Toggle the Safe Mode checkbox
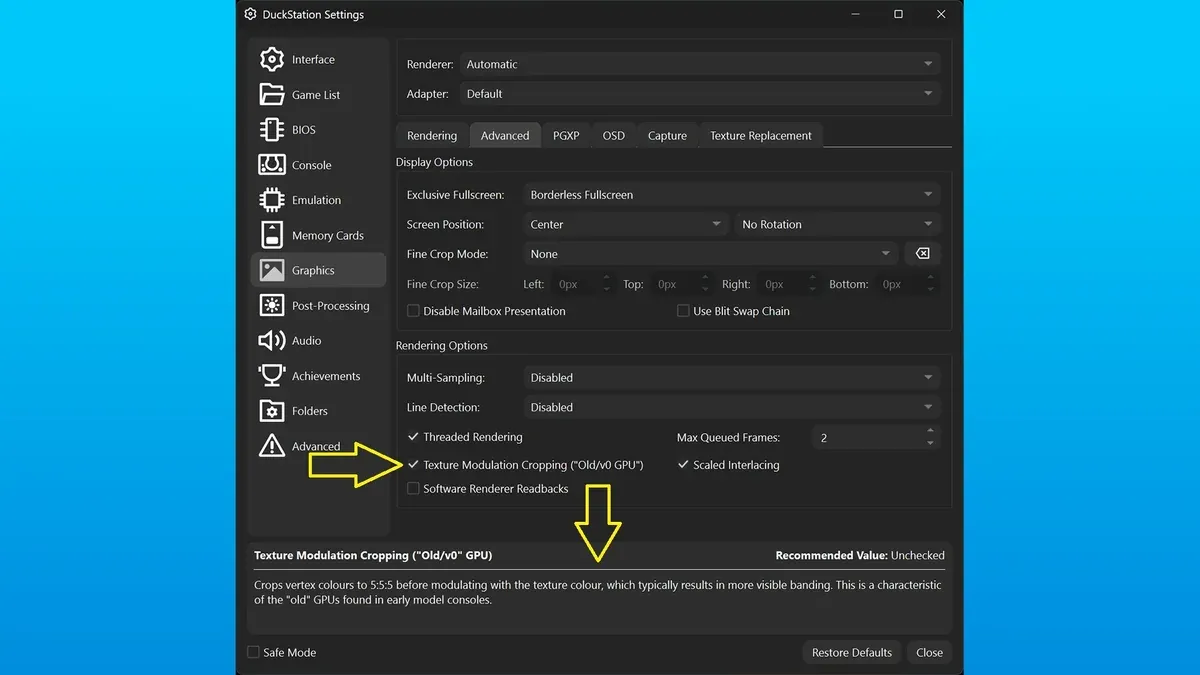Viewport: 1200px width, 675px height. [x=253, y=652]
